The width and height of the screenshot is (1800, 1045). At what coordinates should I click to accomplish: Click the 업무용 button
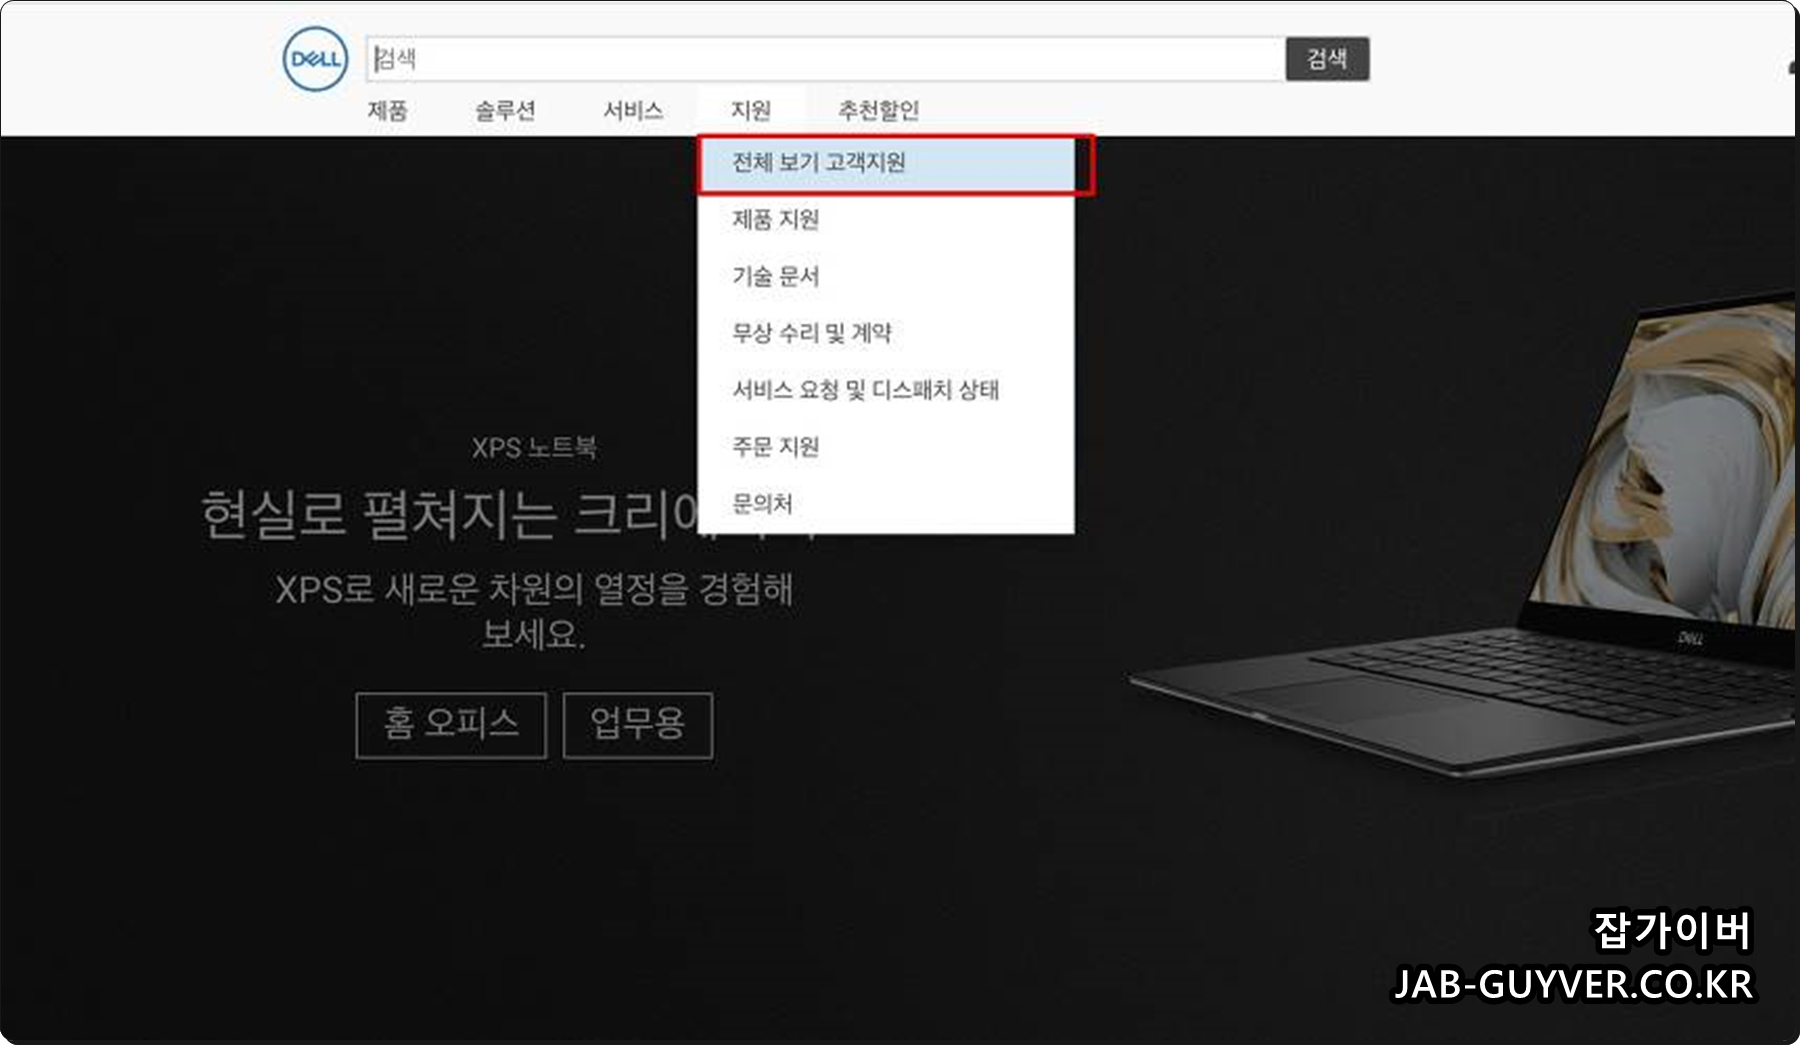click(x=638, y=725)
